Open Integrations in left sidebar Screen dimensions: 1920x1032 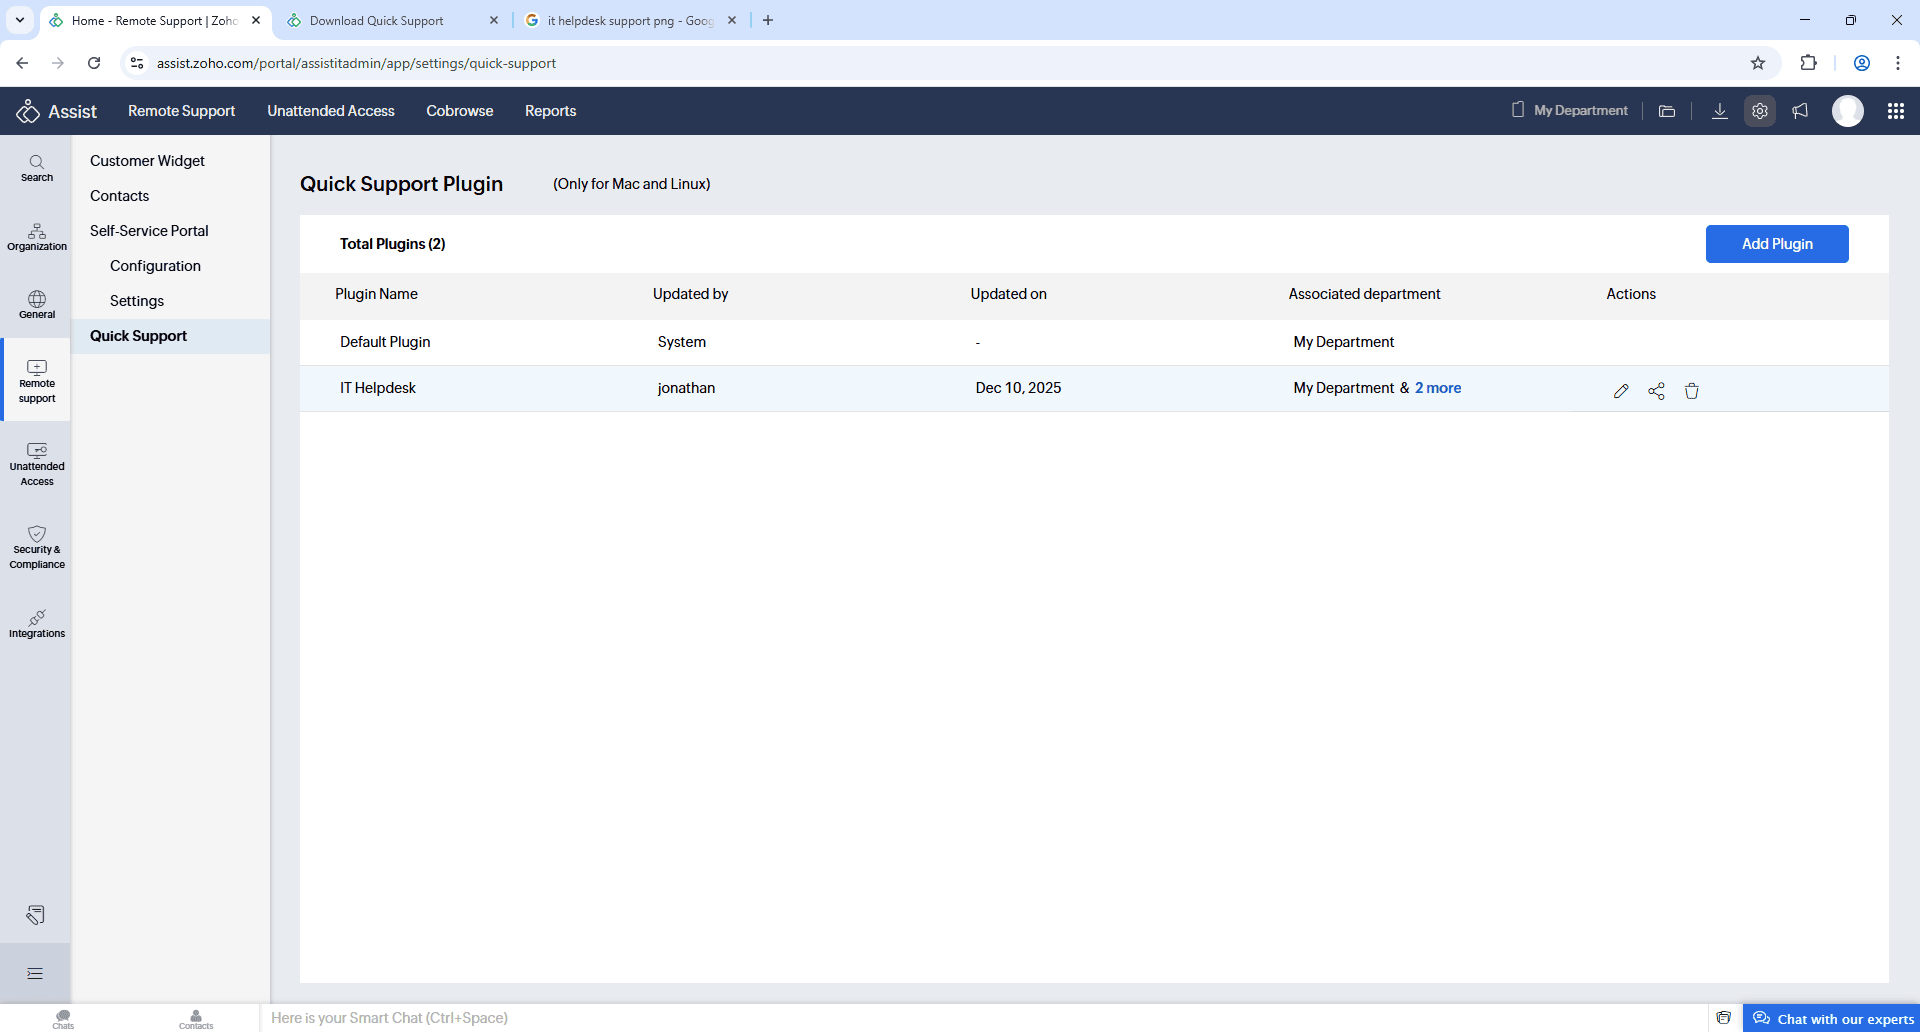(x=37, y=623)
